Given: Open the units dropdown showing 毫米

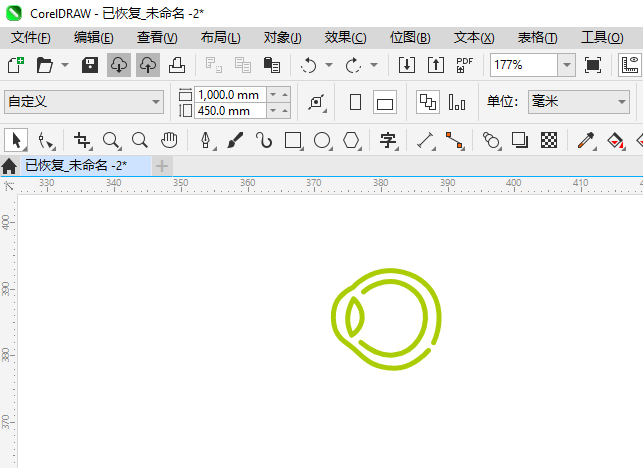Looking at the screenshot, I should [x=579, y=102].
